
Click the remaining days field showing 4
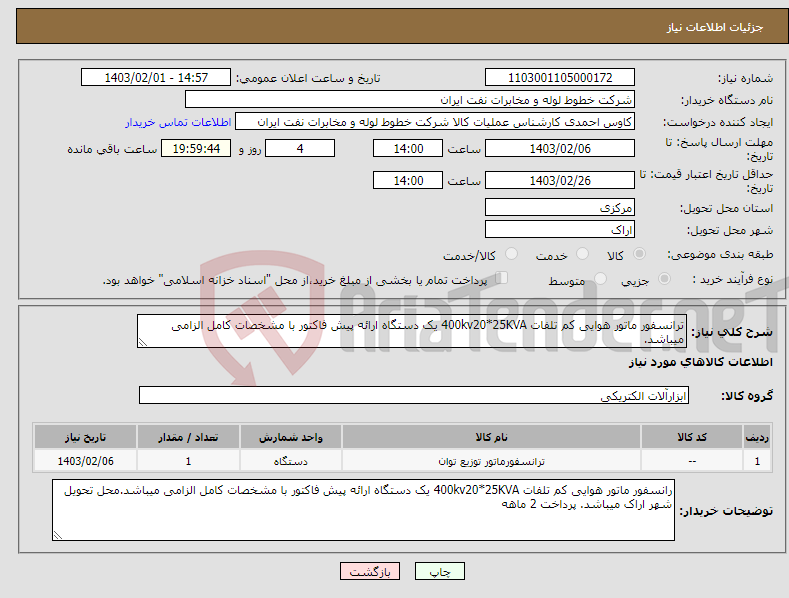tap(300, 148)
